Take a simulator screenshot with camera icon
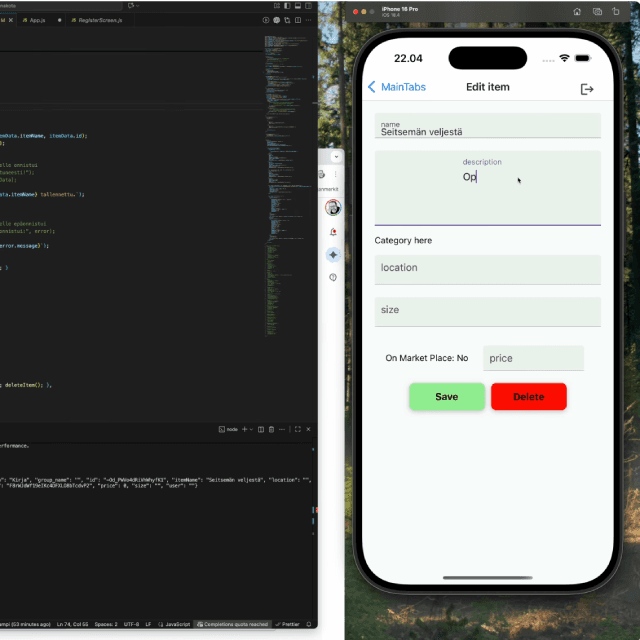The image size is (640, 640). pos(597,11)
